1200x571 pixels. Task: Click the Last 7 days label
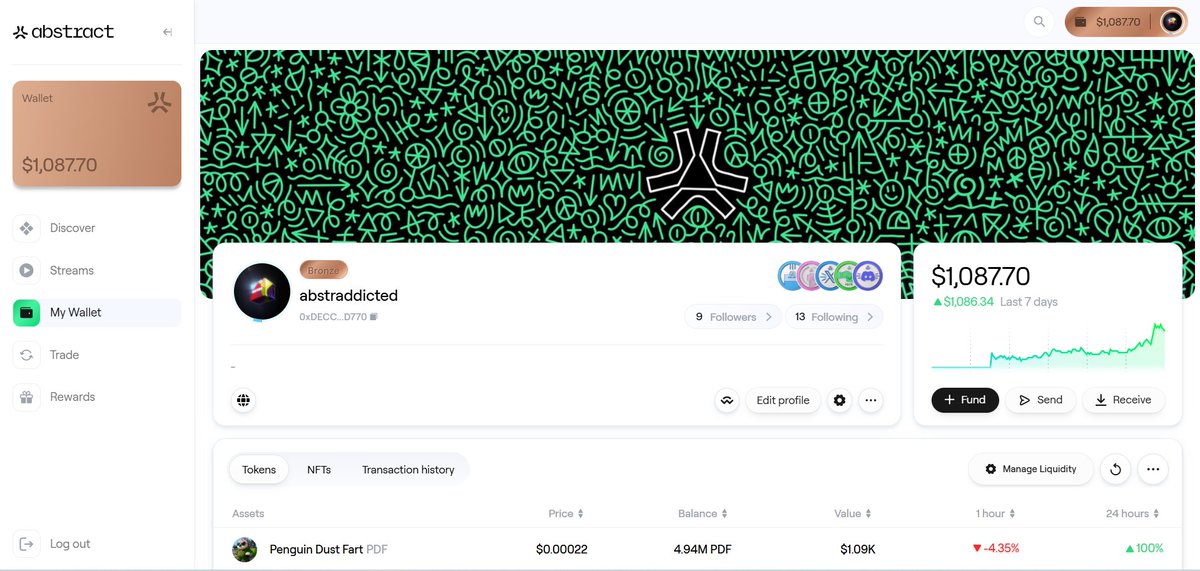pyautogui.click(x=1028, y=302)
